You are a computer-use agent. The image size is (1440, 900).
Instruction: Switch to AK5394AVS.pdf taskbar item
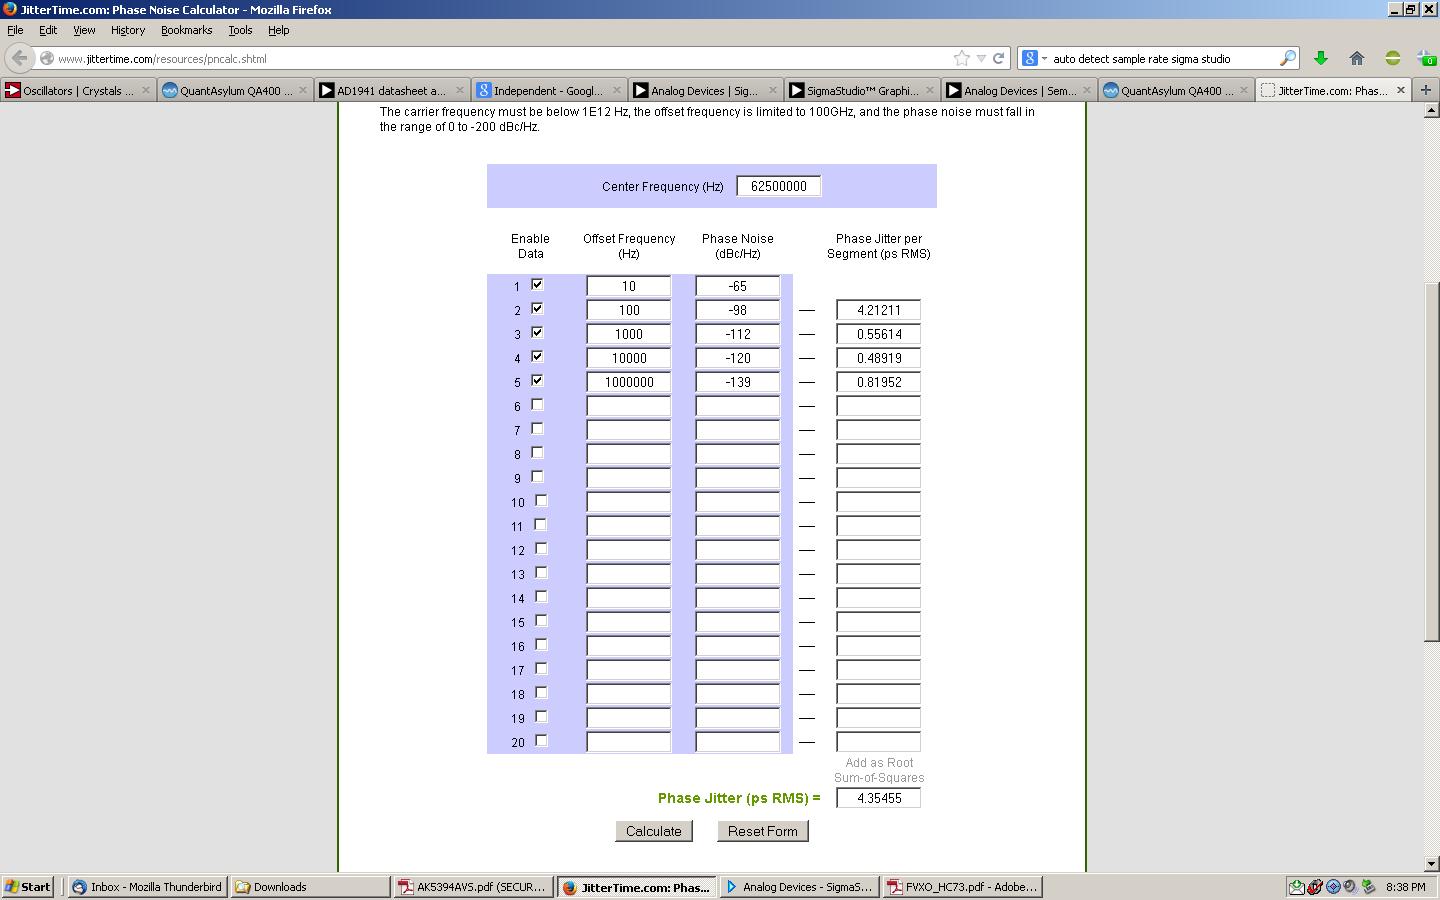pos(473,887)
